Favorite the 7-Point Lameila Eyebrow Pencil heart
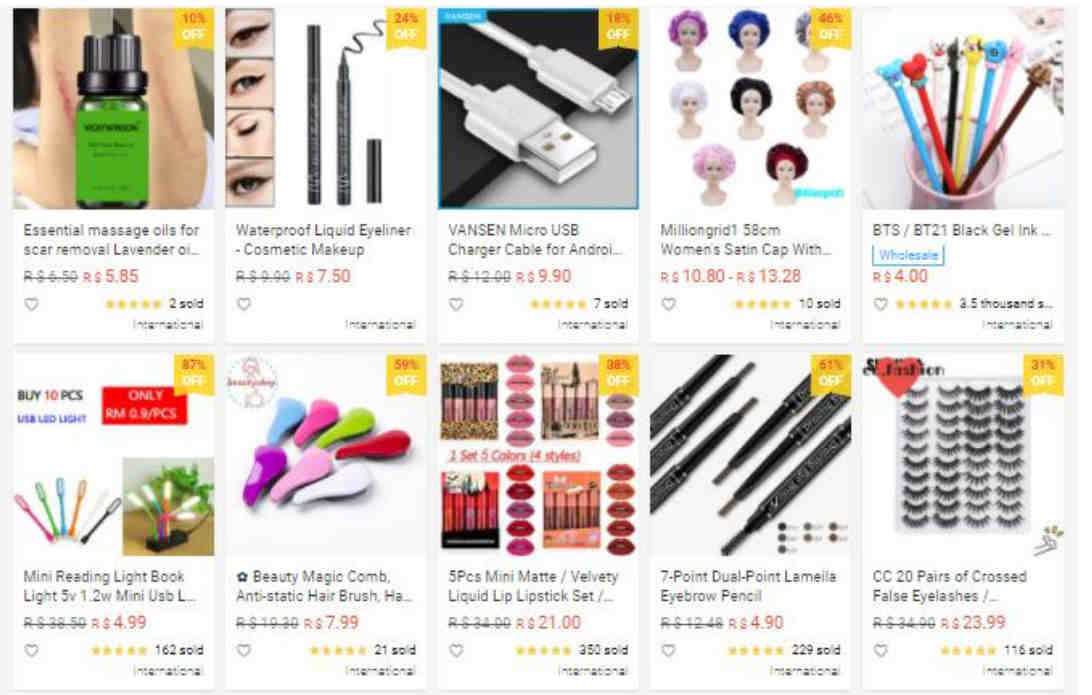The image size is (1092, 695). tap(669, 650)
